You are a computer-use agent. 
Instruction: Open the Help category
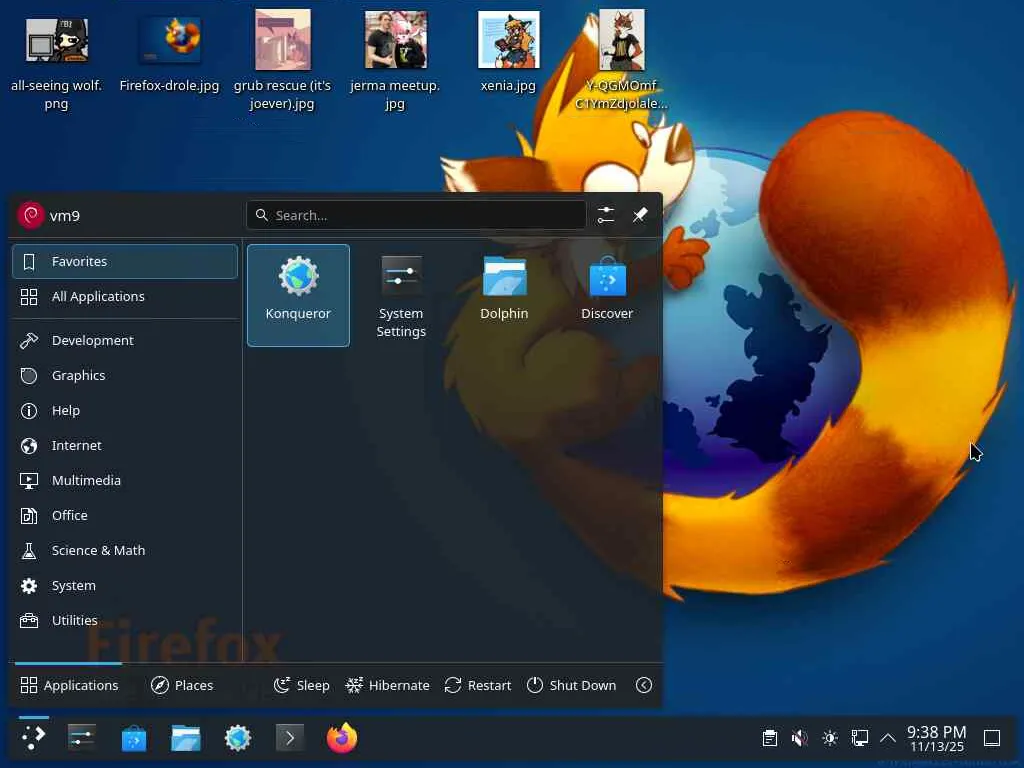coord(125,410)
